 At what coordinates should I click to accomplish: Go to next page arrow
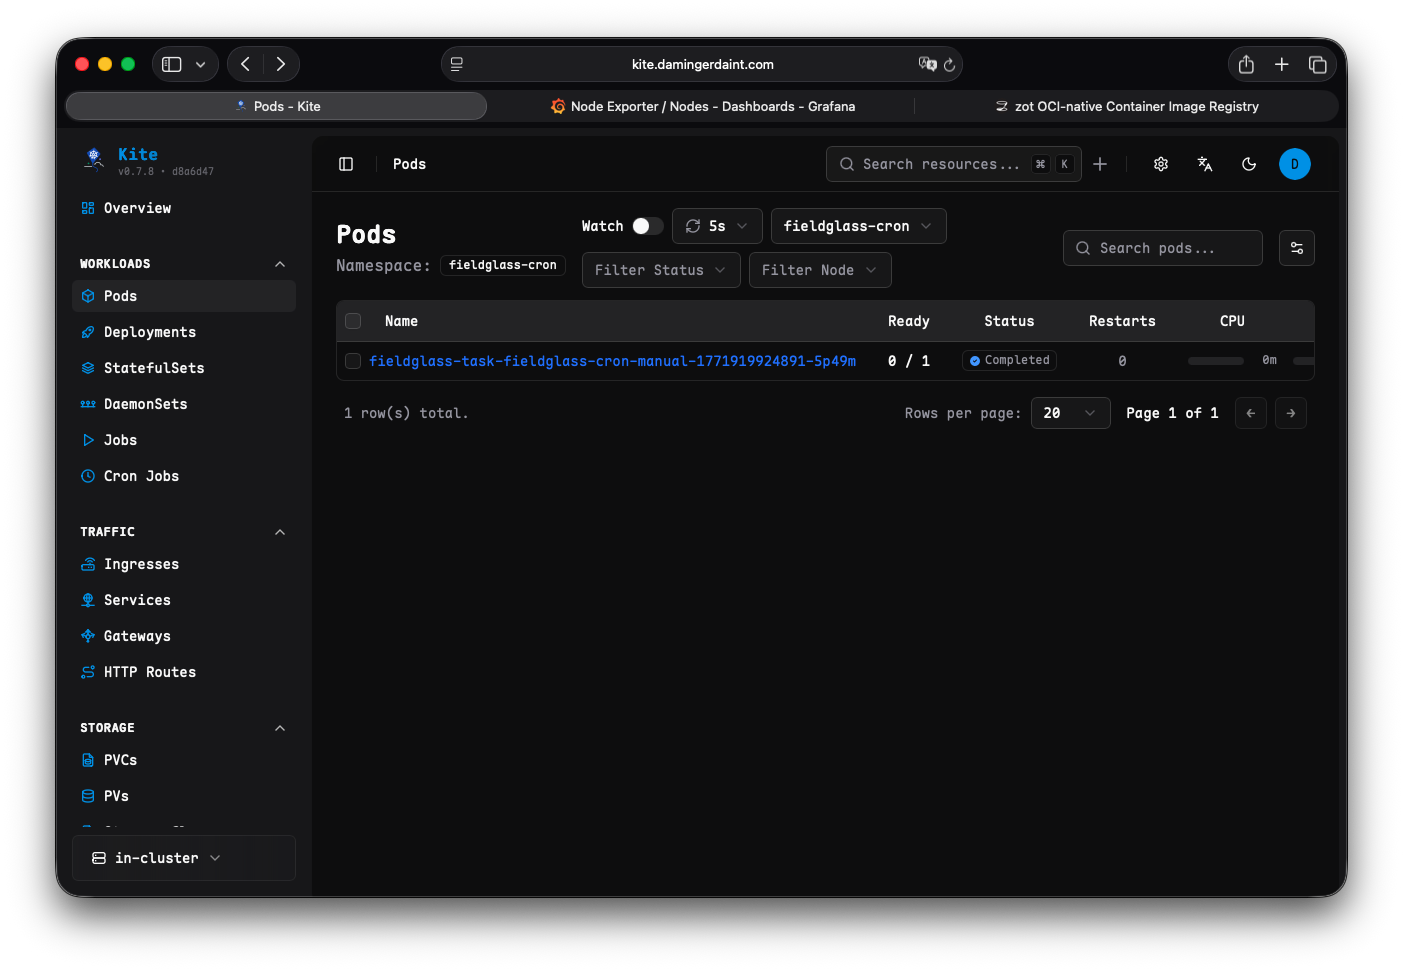1290,413
